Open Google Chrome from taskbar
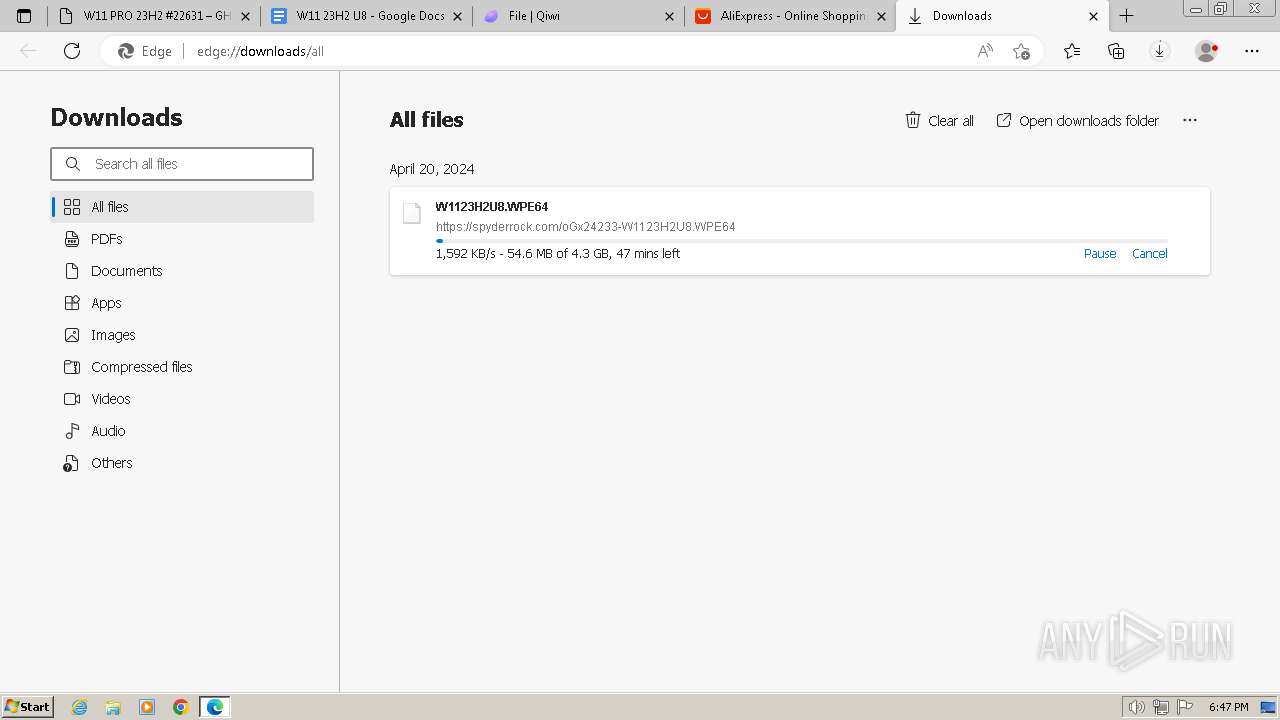The image size is (1280, 720). [x=181, y=707]
